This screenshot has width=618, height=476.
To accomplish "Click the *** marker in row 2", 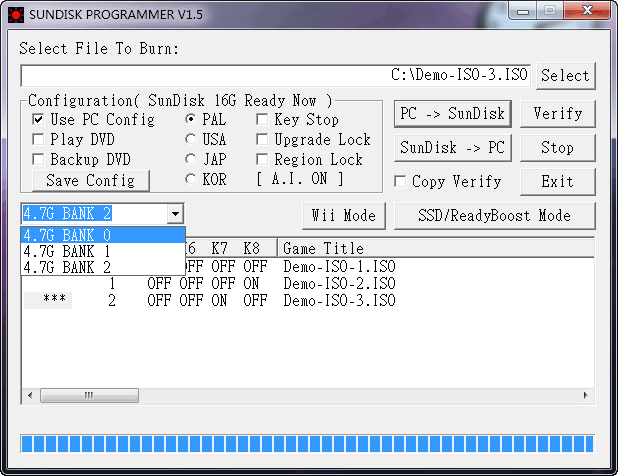I will point(54,300).
